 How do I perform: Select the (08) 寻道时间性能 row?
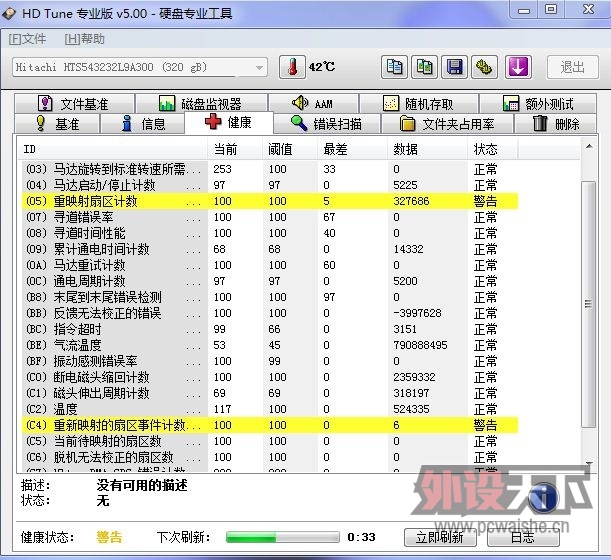(268, 233)
